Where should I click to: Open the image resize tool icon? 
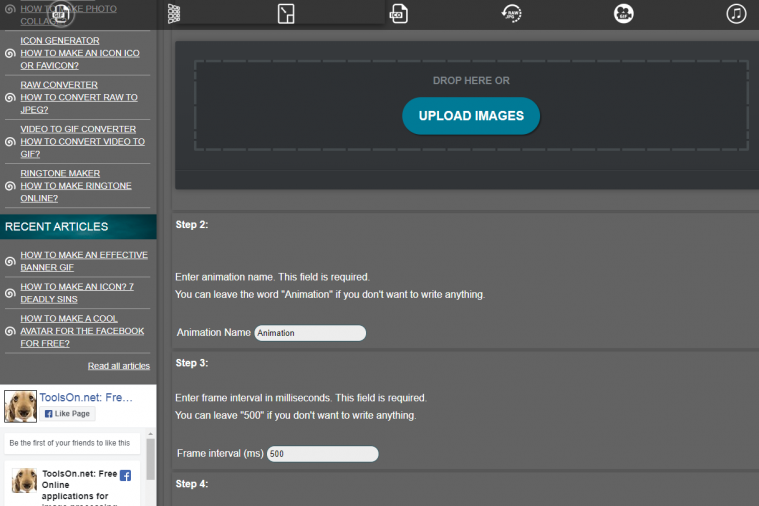pos(286,14)
